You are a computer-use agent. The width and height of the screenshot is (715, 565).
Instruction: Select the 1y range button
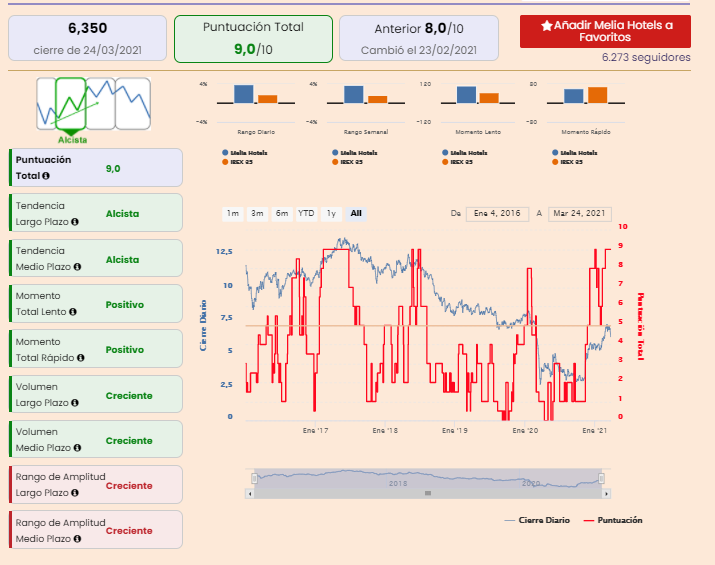[x=331, y=213]
